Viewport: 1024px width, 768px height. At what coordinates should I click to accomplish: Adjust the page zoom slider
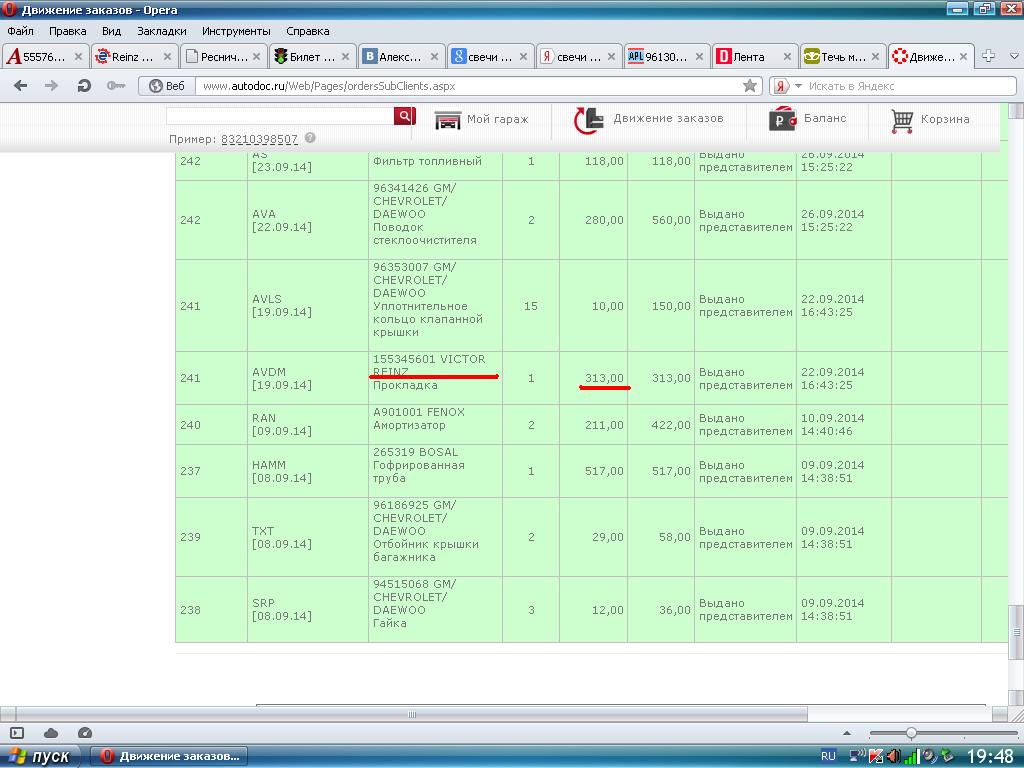point(911,733)
